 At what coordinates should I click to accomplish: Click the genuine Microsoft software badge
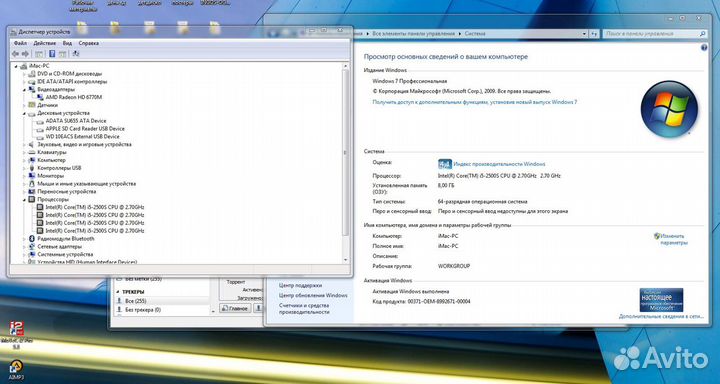661,300
